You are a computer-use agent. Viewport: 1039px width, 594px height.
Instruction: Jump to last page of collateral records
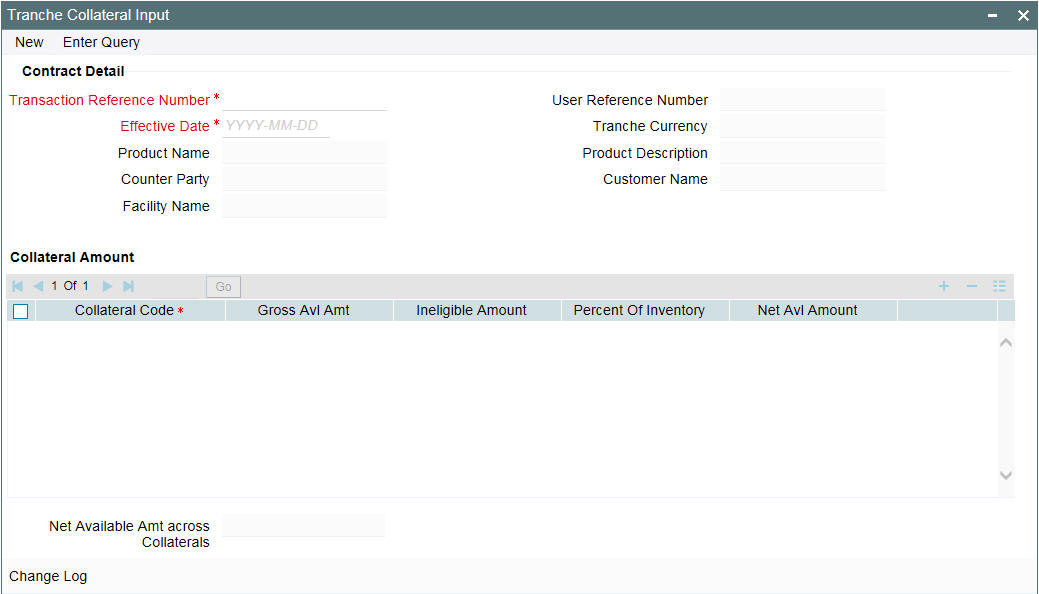pos(129,286)
